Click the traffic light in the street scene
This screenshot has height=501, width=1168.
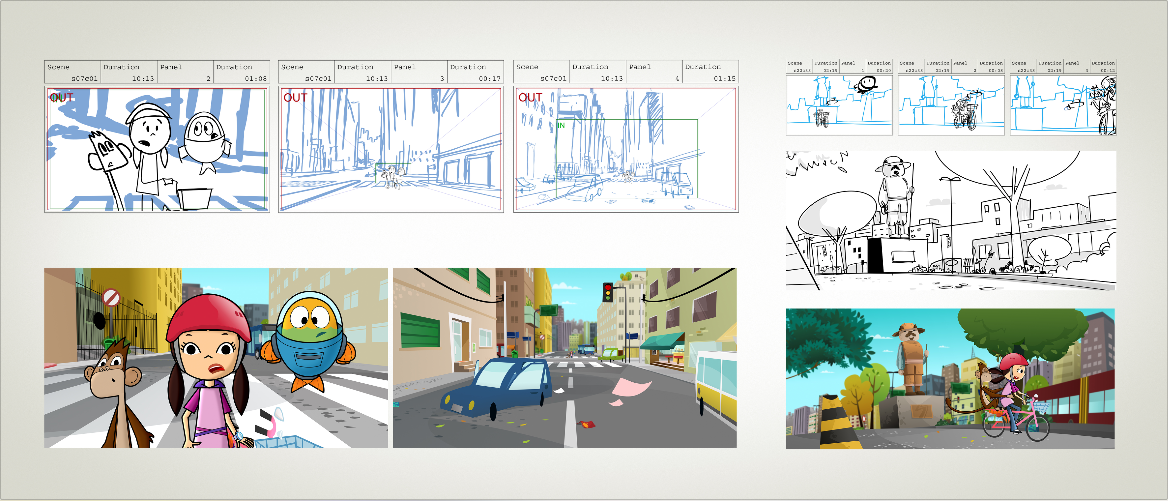(x=607, y=291)
